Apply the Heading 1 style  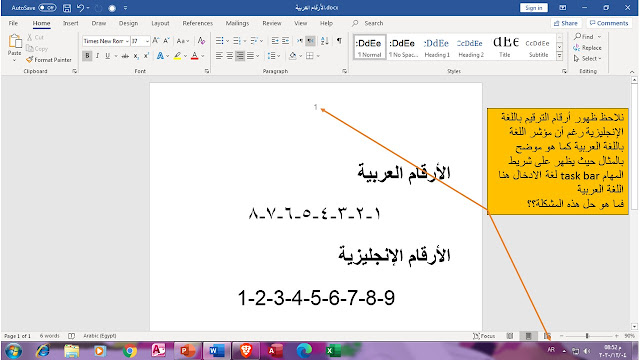[x=437, y=47]
